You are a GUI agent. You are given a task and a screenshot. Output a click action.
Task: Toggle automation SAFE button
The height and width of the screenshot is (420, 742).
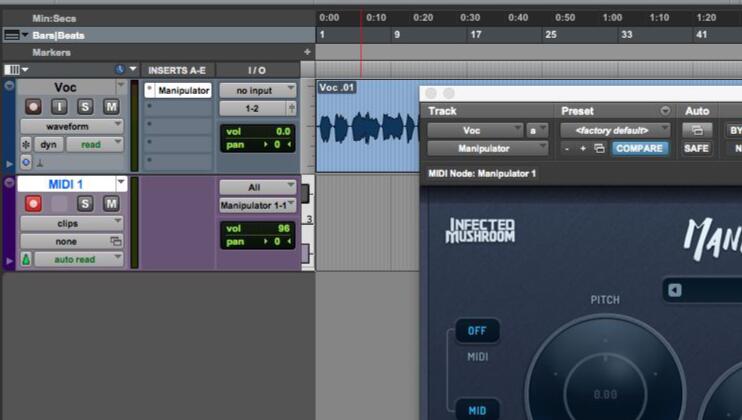(697, 149)
